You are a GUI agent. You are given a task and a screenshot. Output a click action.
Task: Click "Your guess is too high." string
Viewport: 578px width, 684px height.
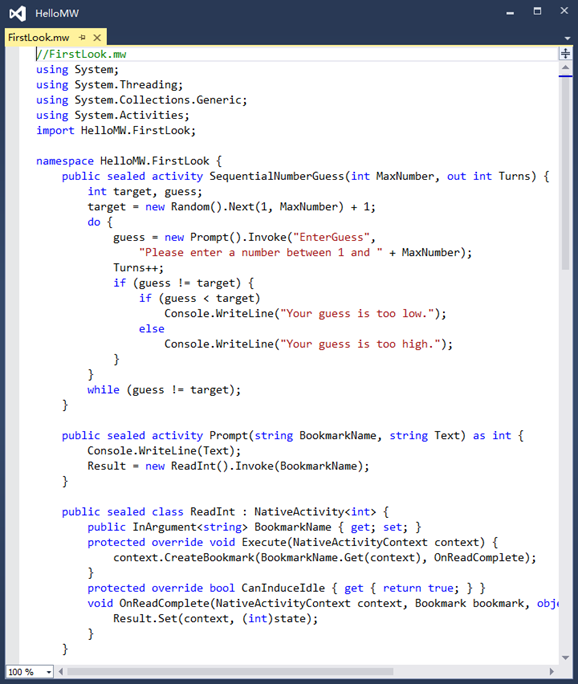point(360,344)
